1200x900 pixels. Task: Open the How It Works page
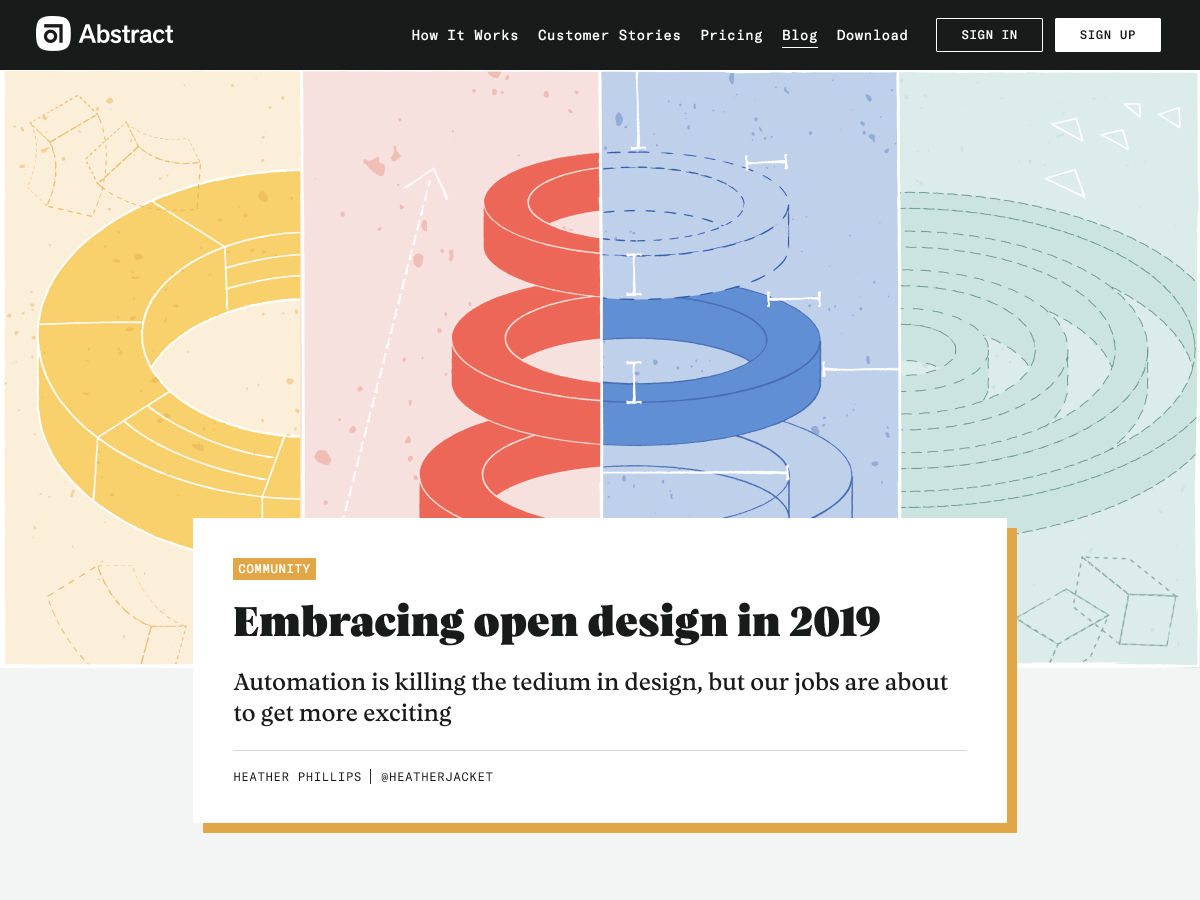[465, 35]
